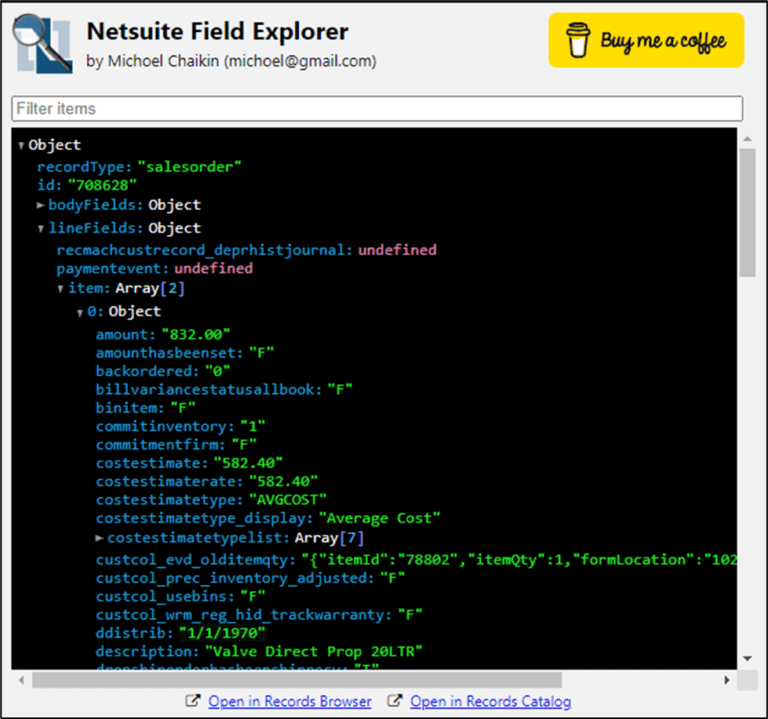Select the costestimaterate row

[207, 481]
